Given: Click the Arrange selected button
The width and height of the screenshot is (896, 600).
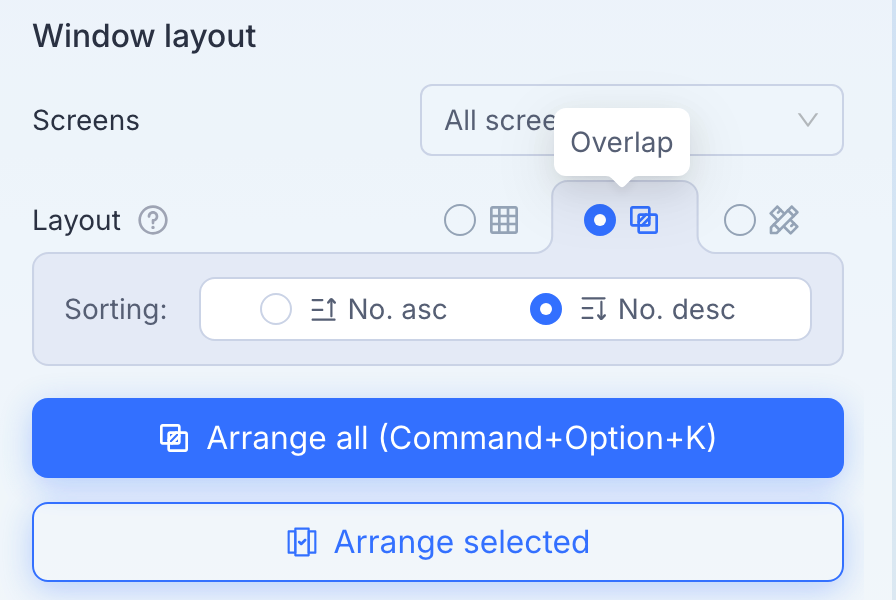Looking at the screenshot, I should click(438, 542).
